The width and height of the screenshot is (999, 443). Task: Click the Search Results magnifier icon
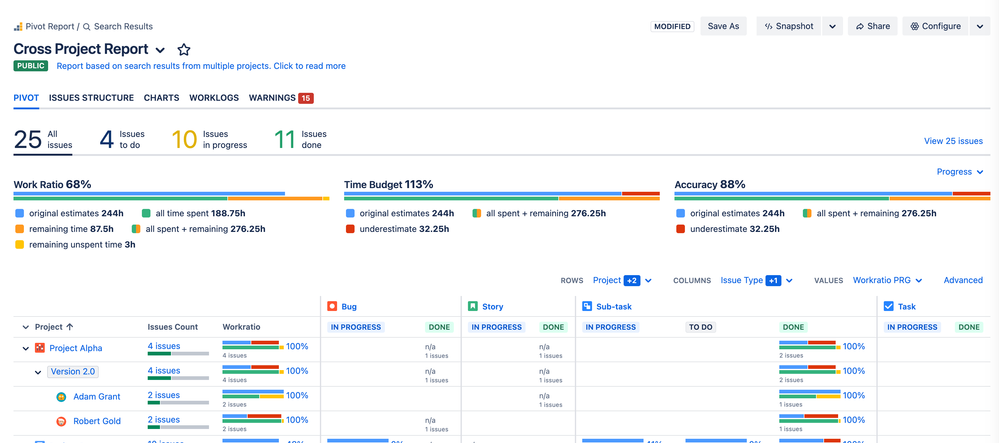87,27
